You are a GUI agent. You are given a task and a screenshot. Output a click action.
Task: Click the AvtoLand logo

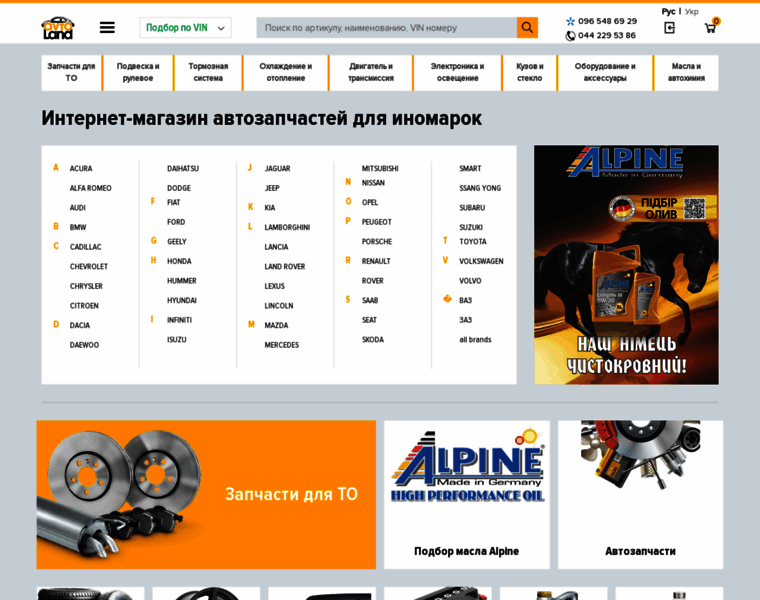(x=58, y=27)
